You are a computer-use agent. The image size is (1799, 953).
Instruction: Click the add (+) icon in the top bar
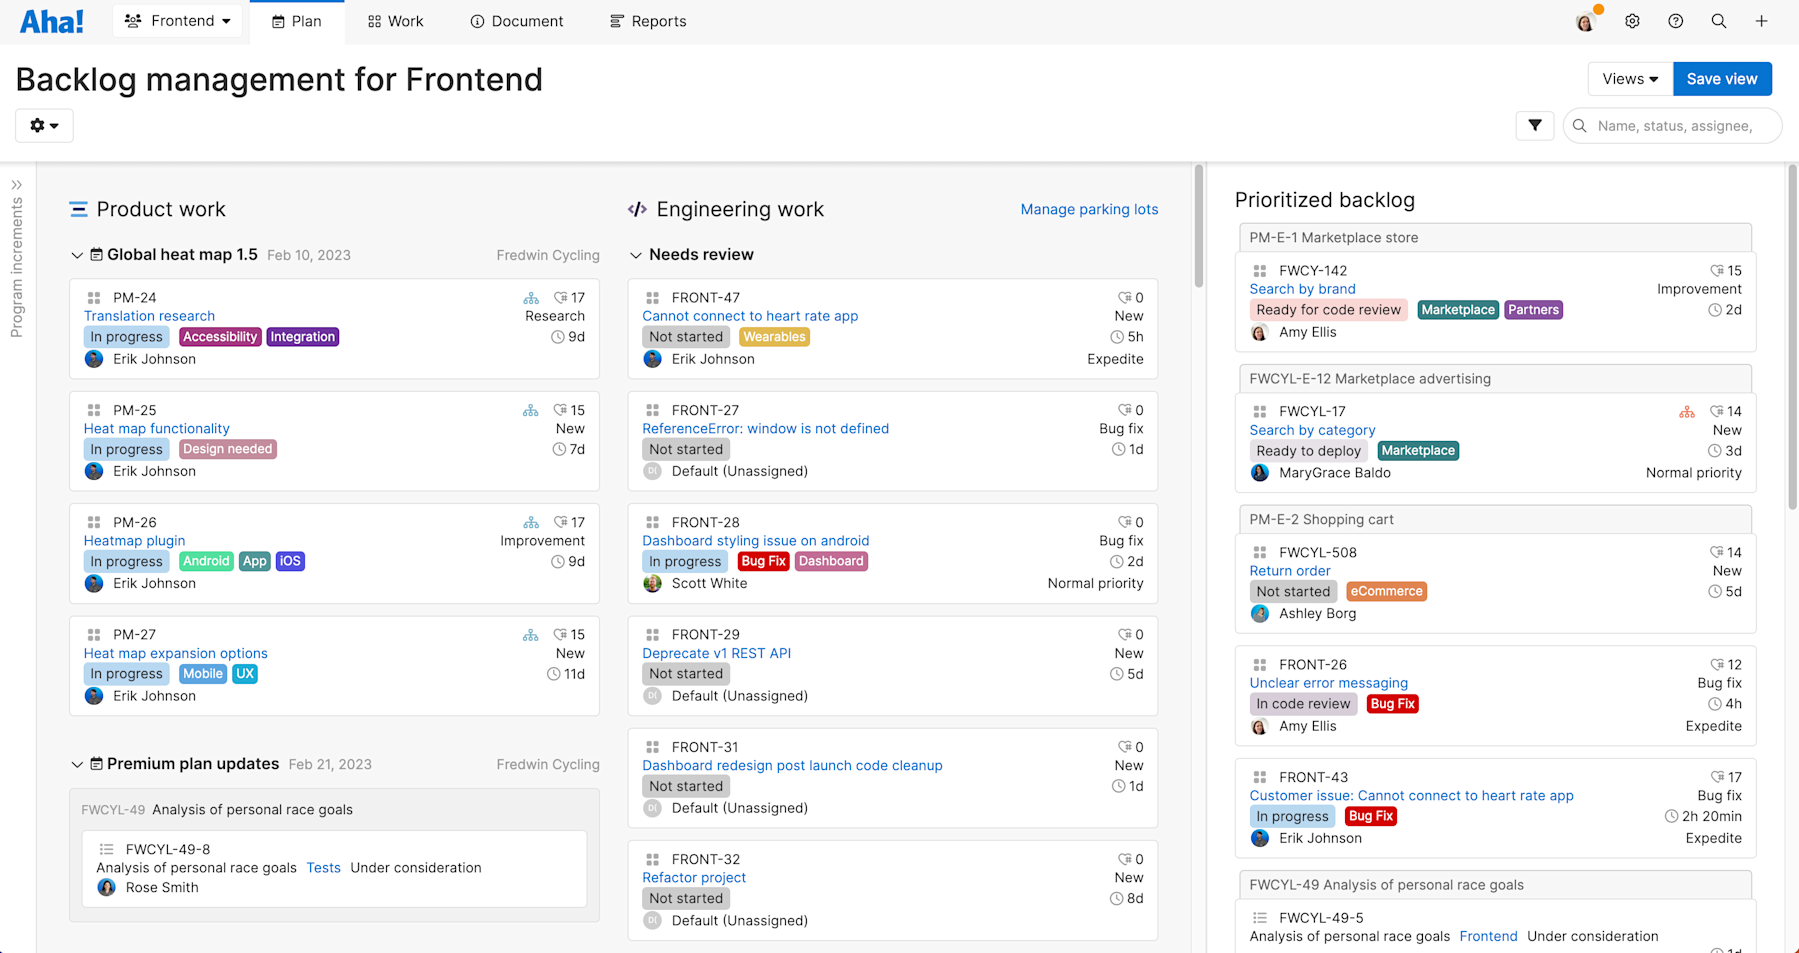click(1762, 20)
